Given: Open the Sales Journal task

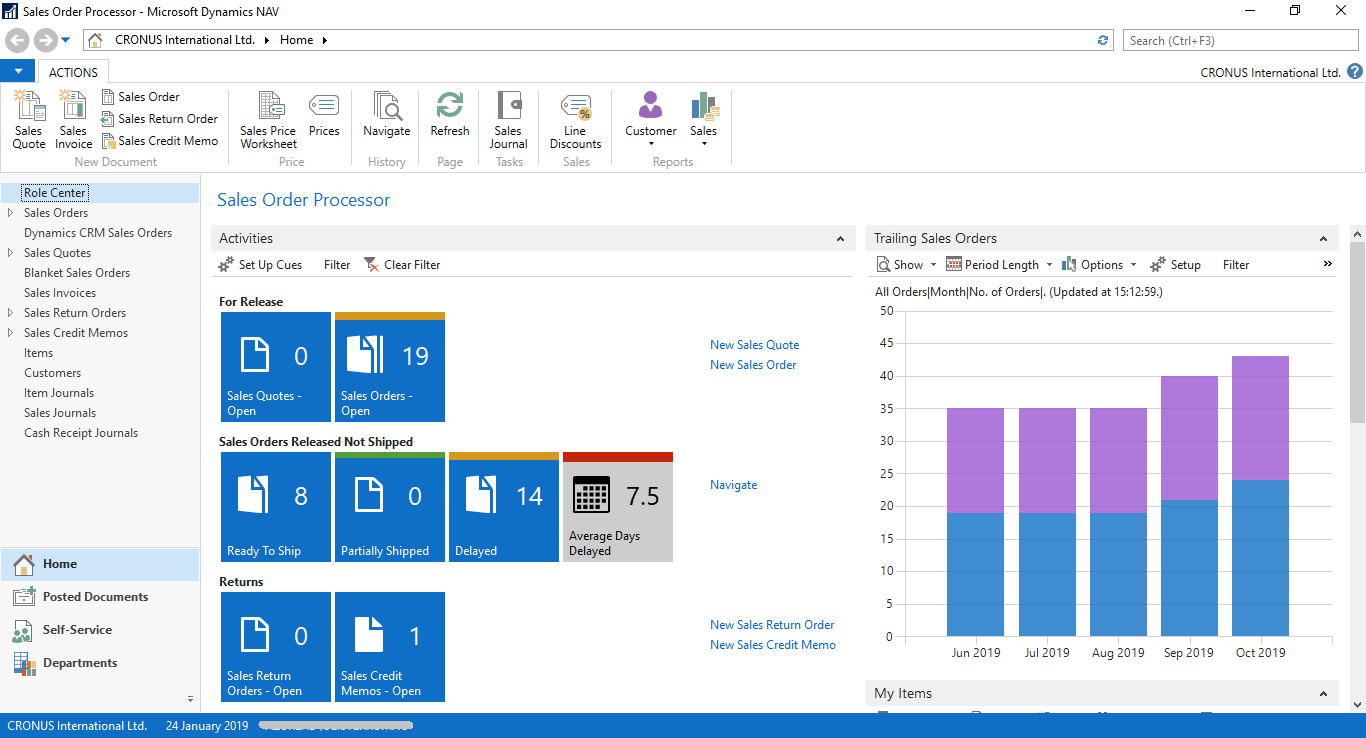Looking at the screenshot, I should coord(508,120).
